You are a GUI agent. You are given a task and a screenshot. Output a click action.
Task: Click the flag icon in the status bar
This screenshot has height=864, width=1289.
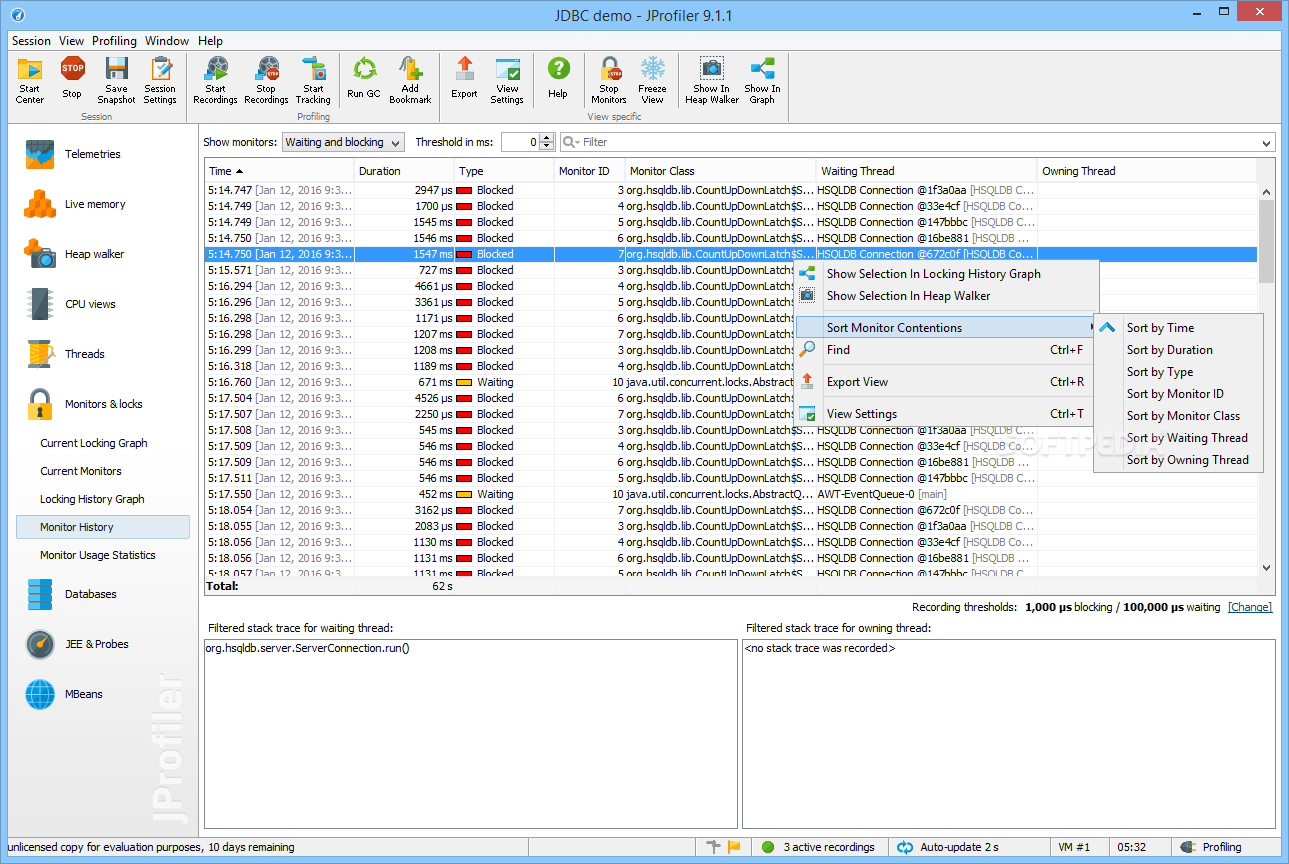735,847
